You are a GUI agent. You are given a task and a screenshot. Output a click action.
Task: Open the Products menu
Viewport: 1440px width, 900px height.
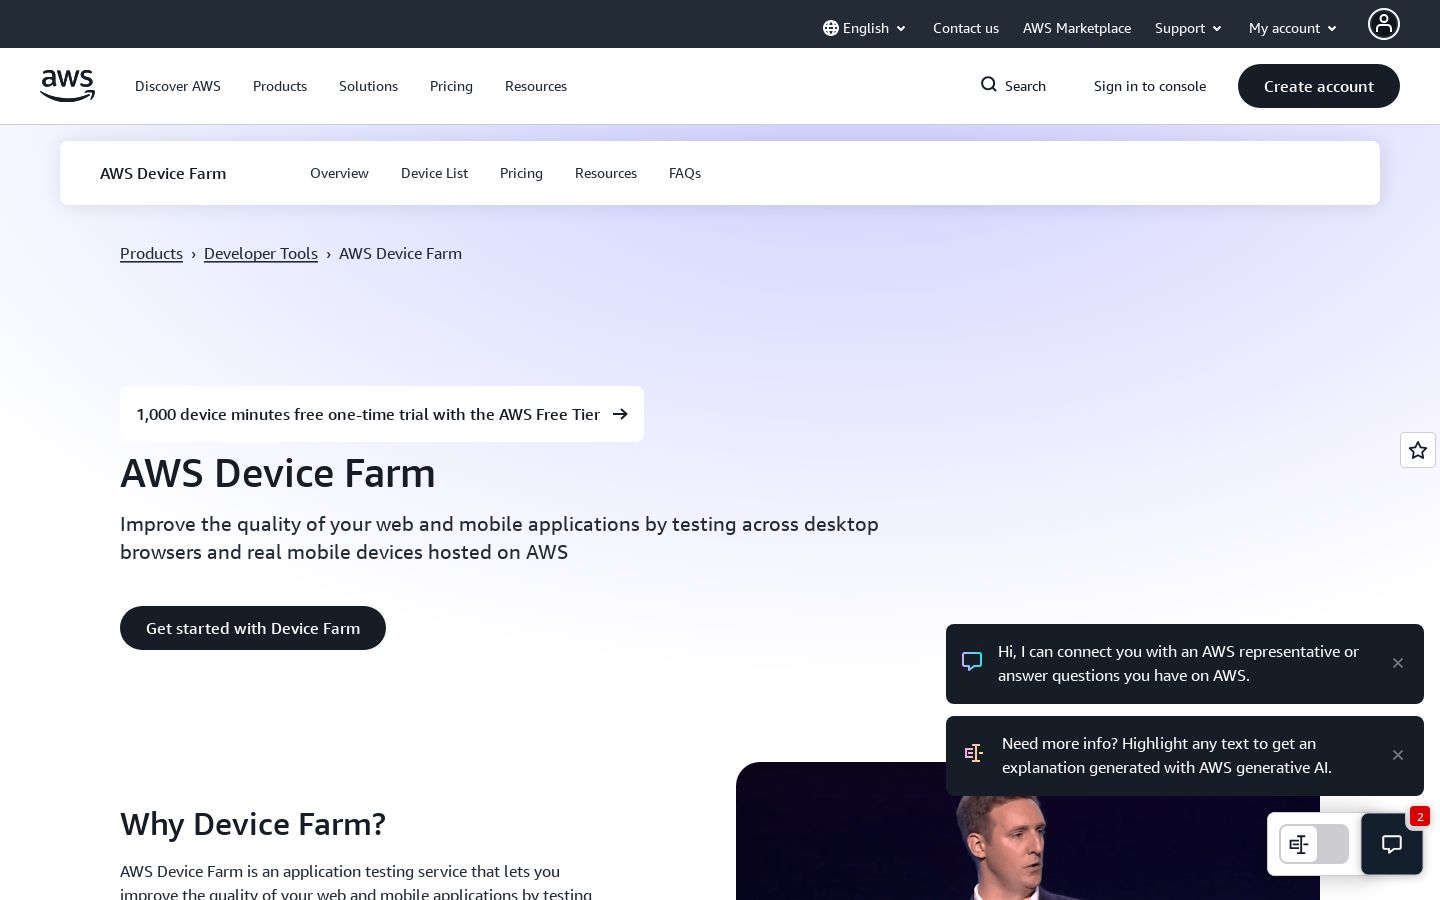point(280,86)
